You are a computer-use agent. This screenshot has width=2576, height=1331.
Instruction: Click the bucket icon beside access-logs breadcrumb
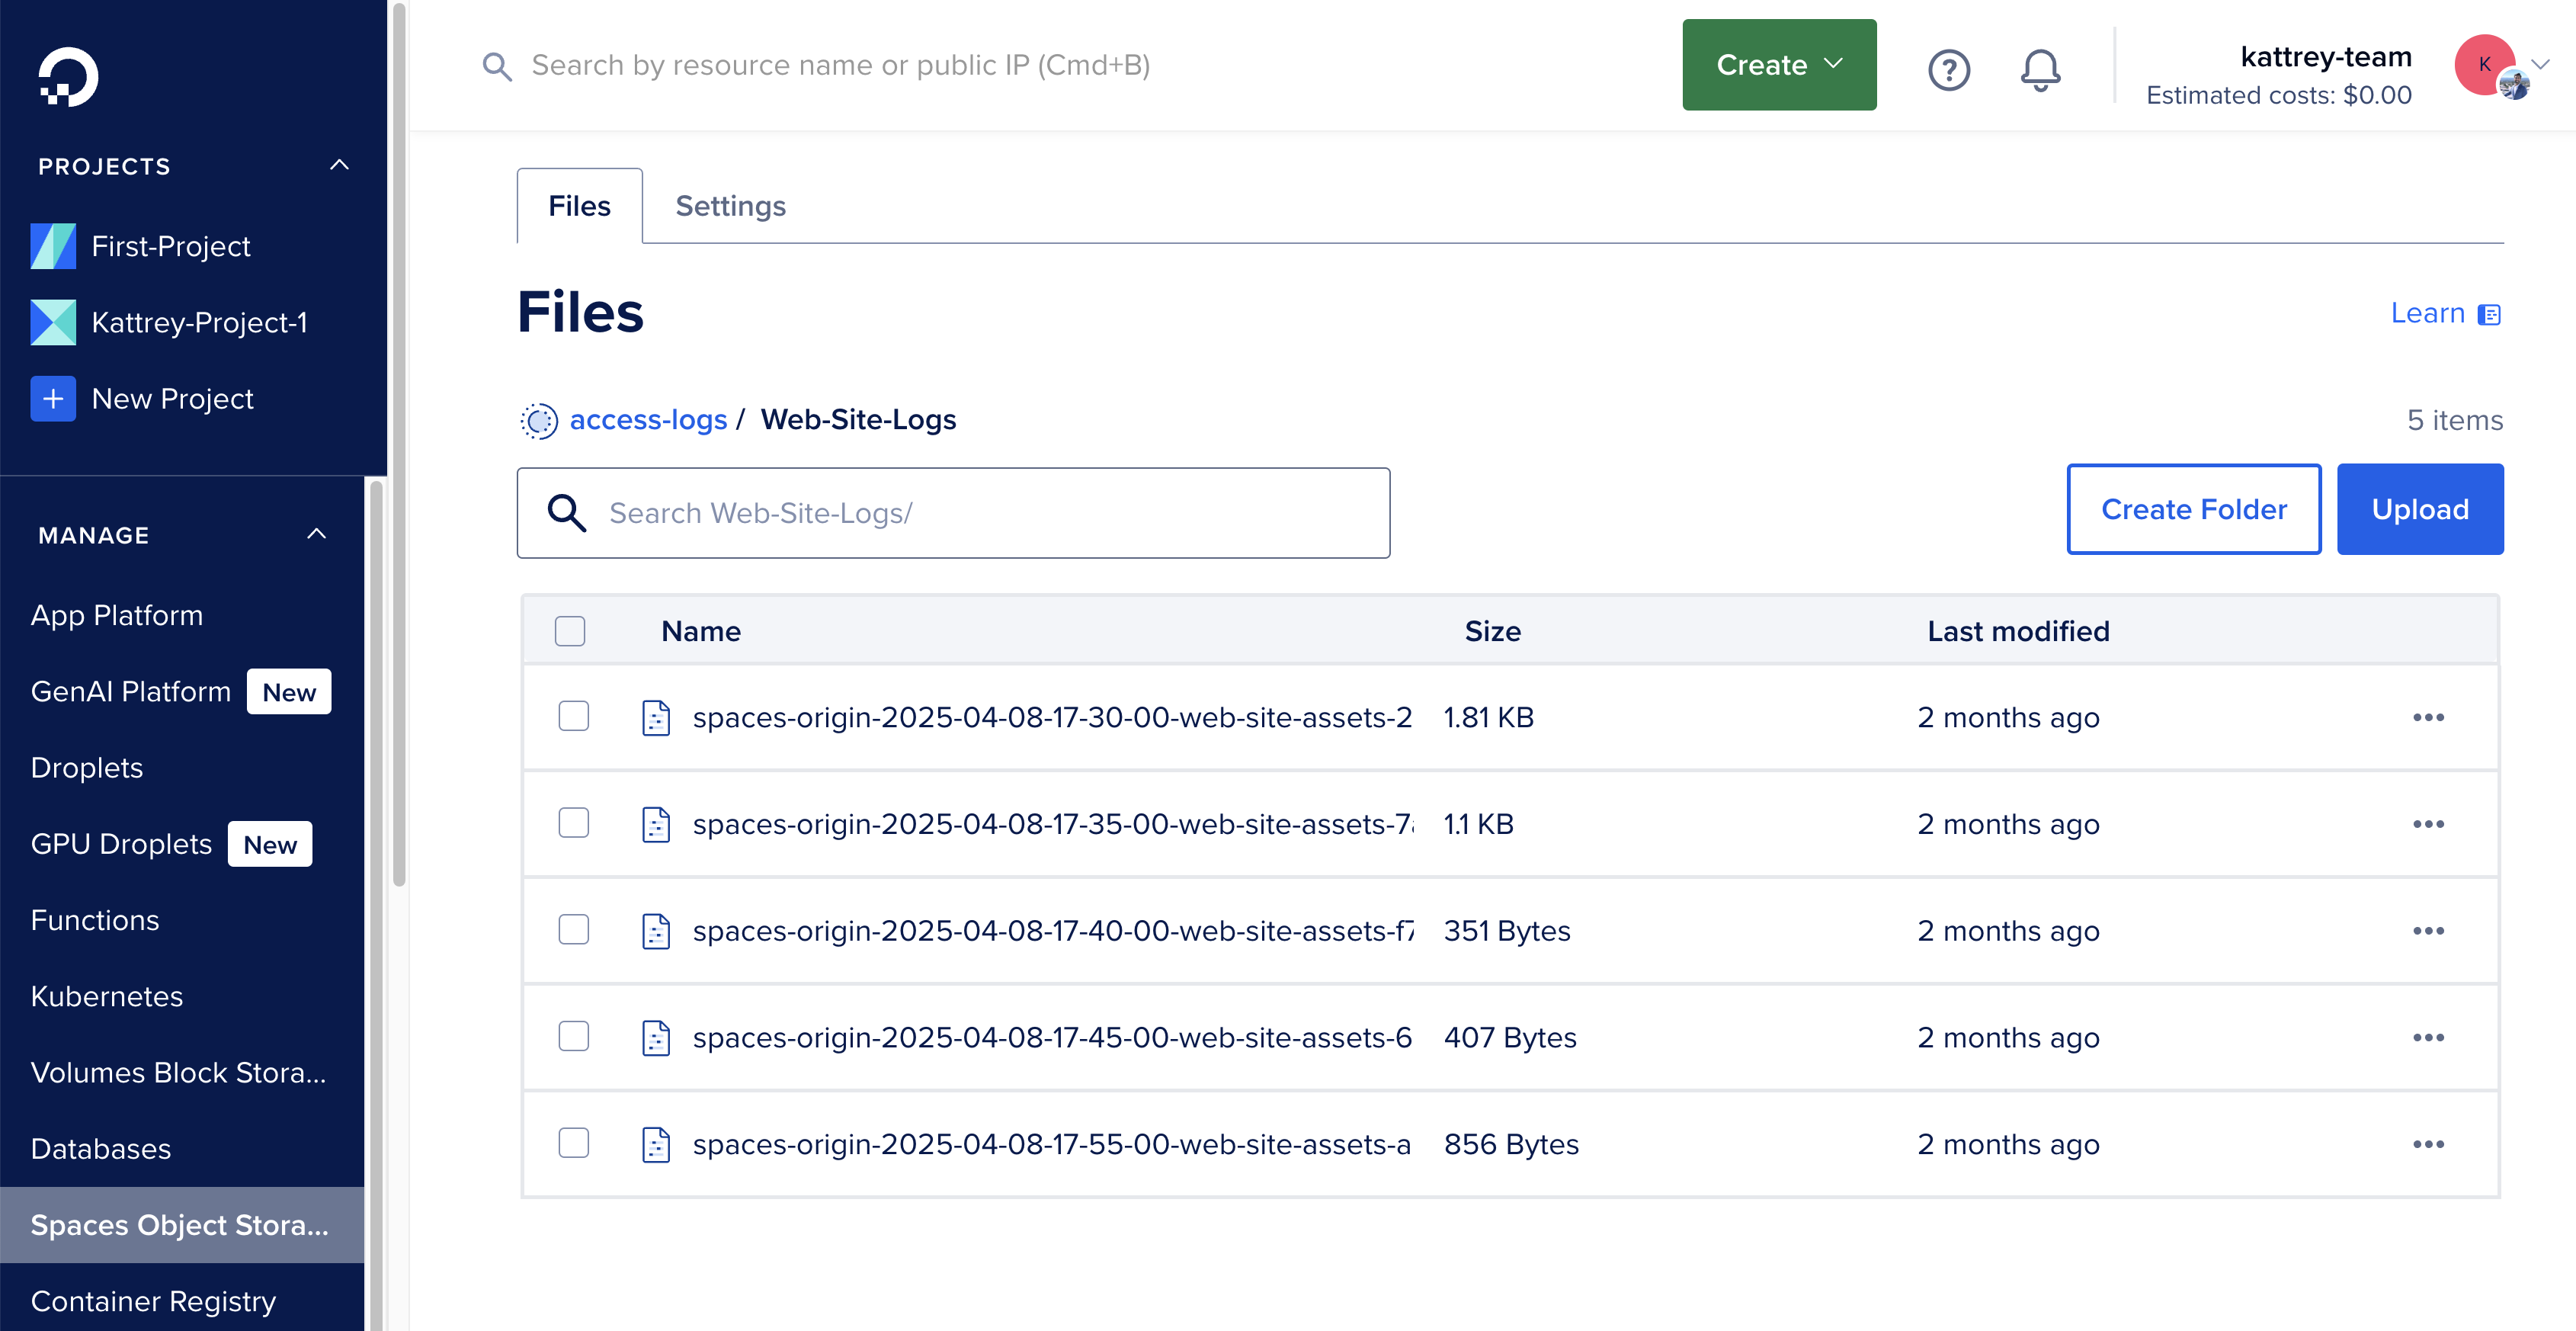[x=539, y=420]
